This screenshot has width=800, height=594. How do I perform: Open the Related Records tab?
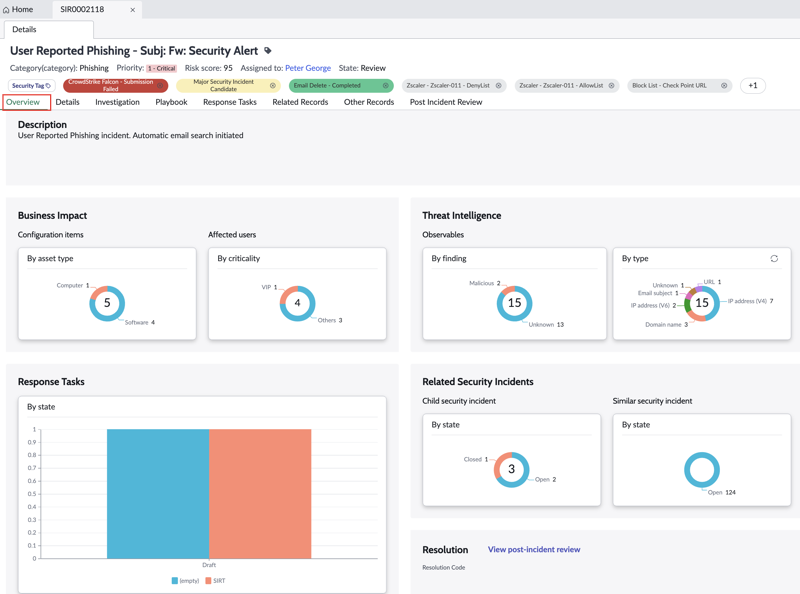[300, 102]
